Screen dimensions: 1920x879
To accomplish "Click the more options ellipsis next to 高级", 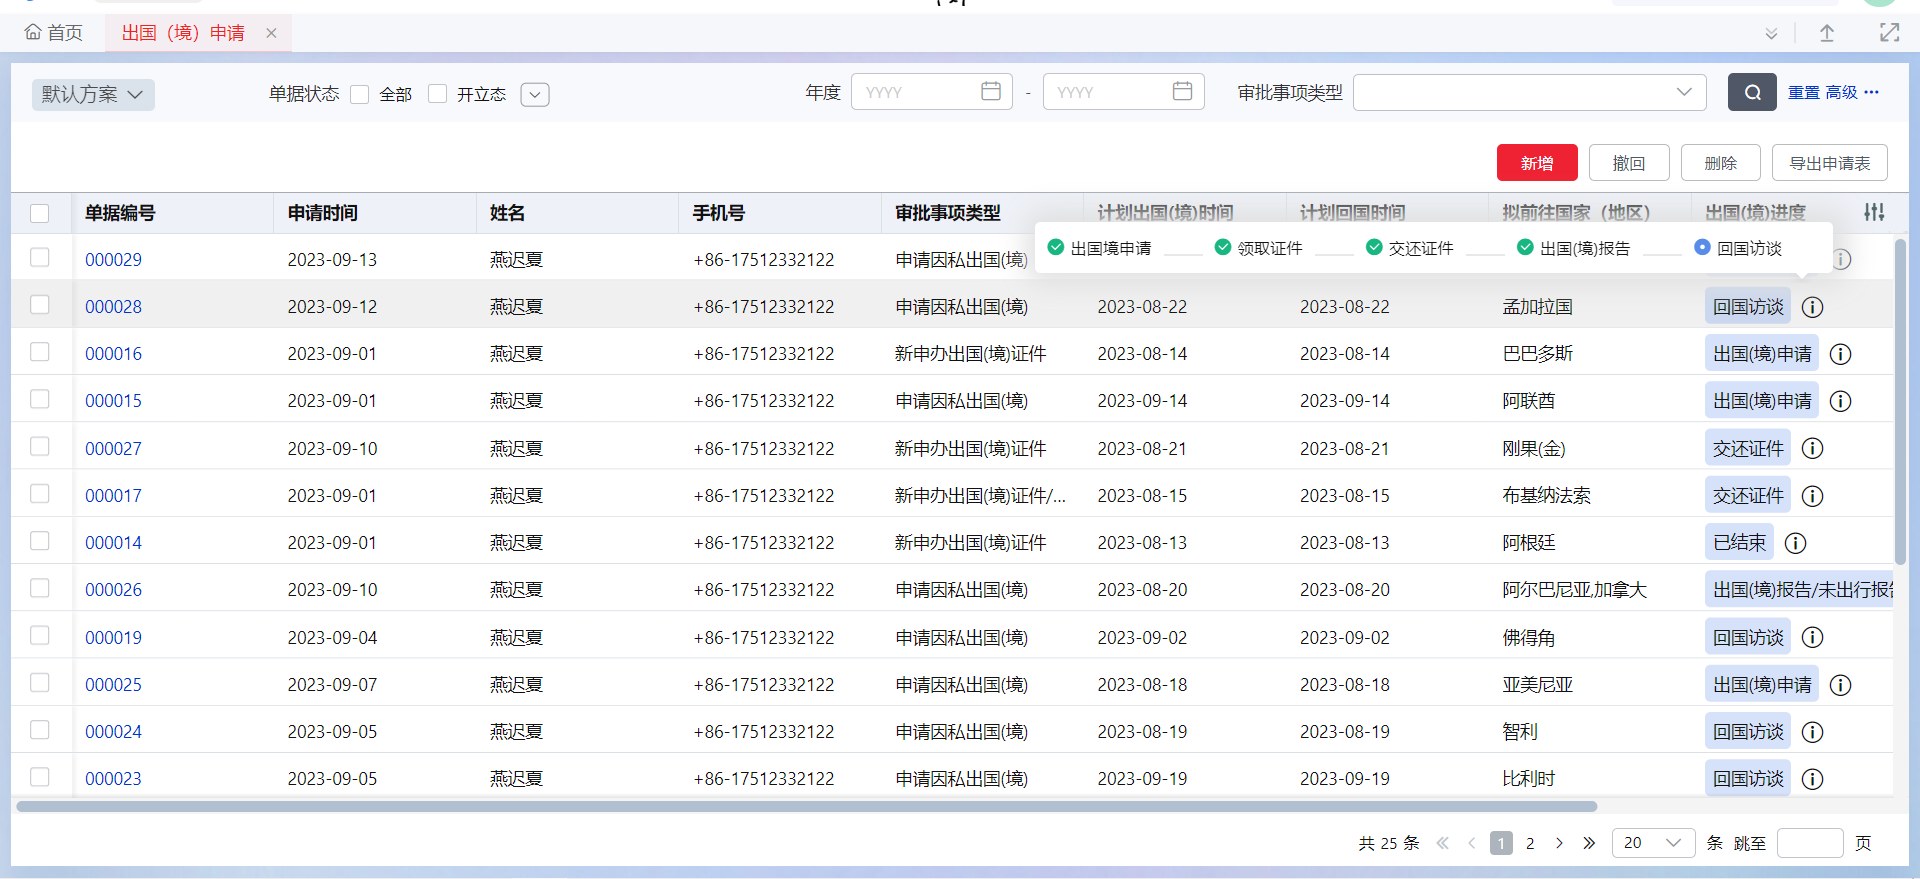I will 1871,92.
